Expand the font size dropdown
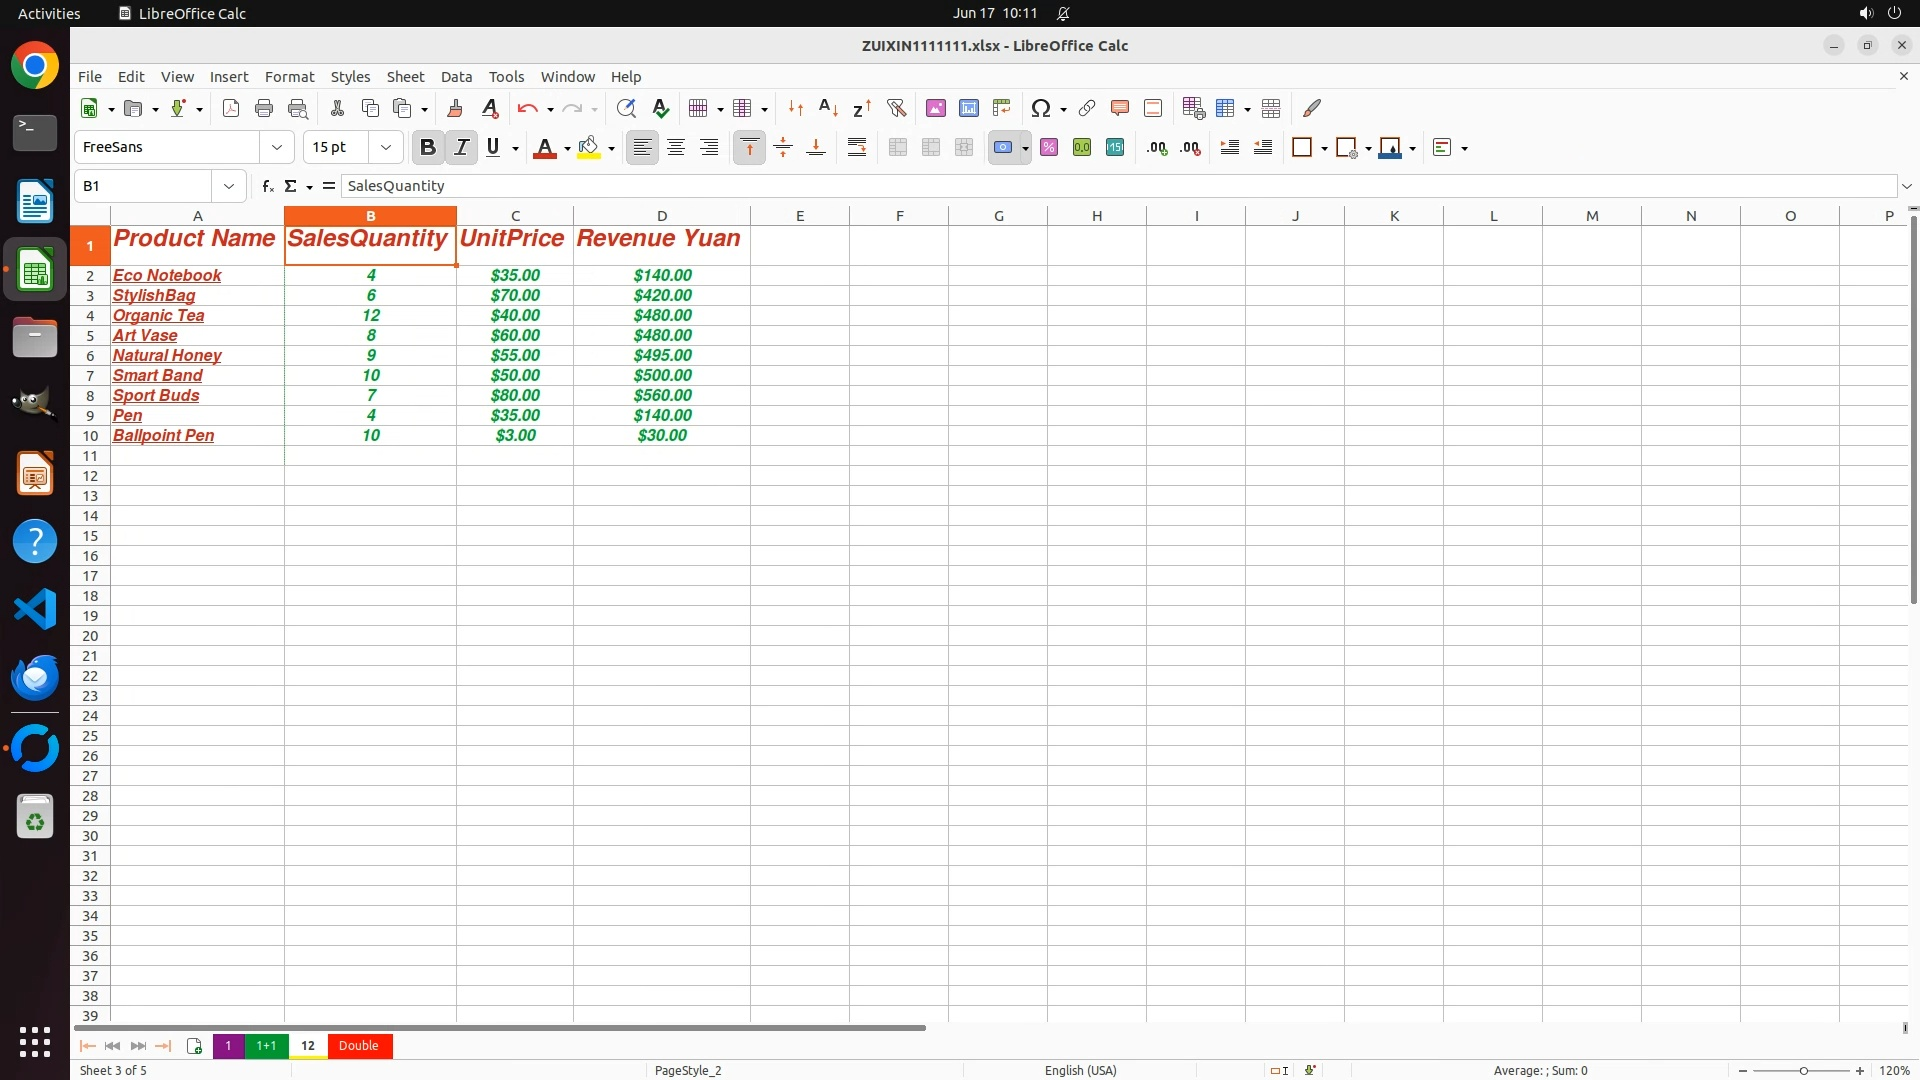1920x1080 pixels. (x=386, y=147)
